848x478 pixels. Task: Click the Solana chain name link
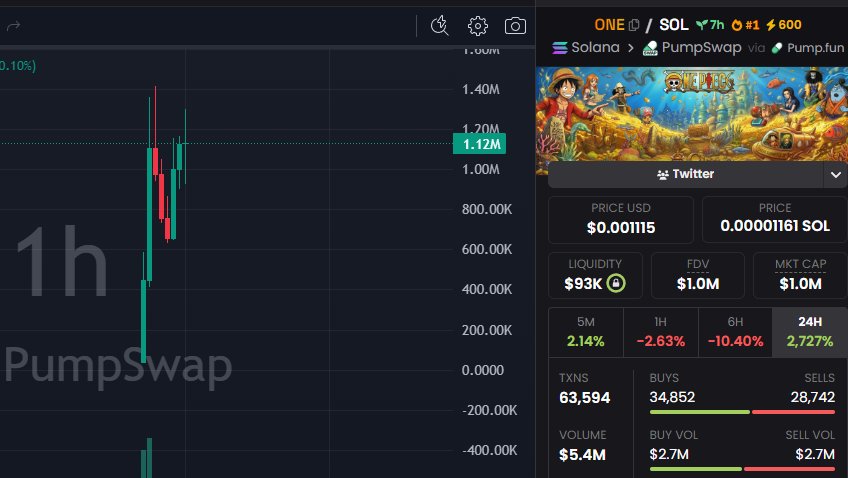[595, 48]
